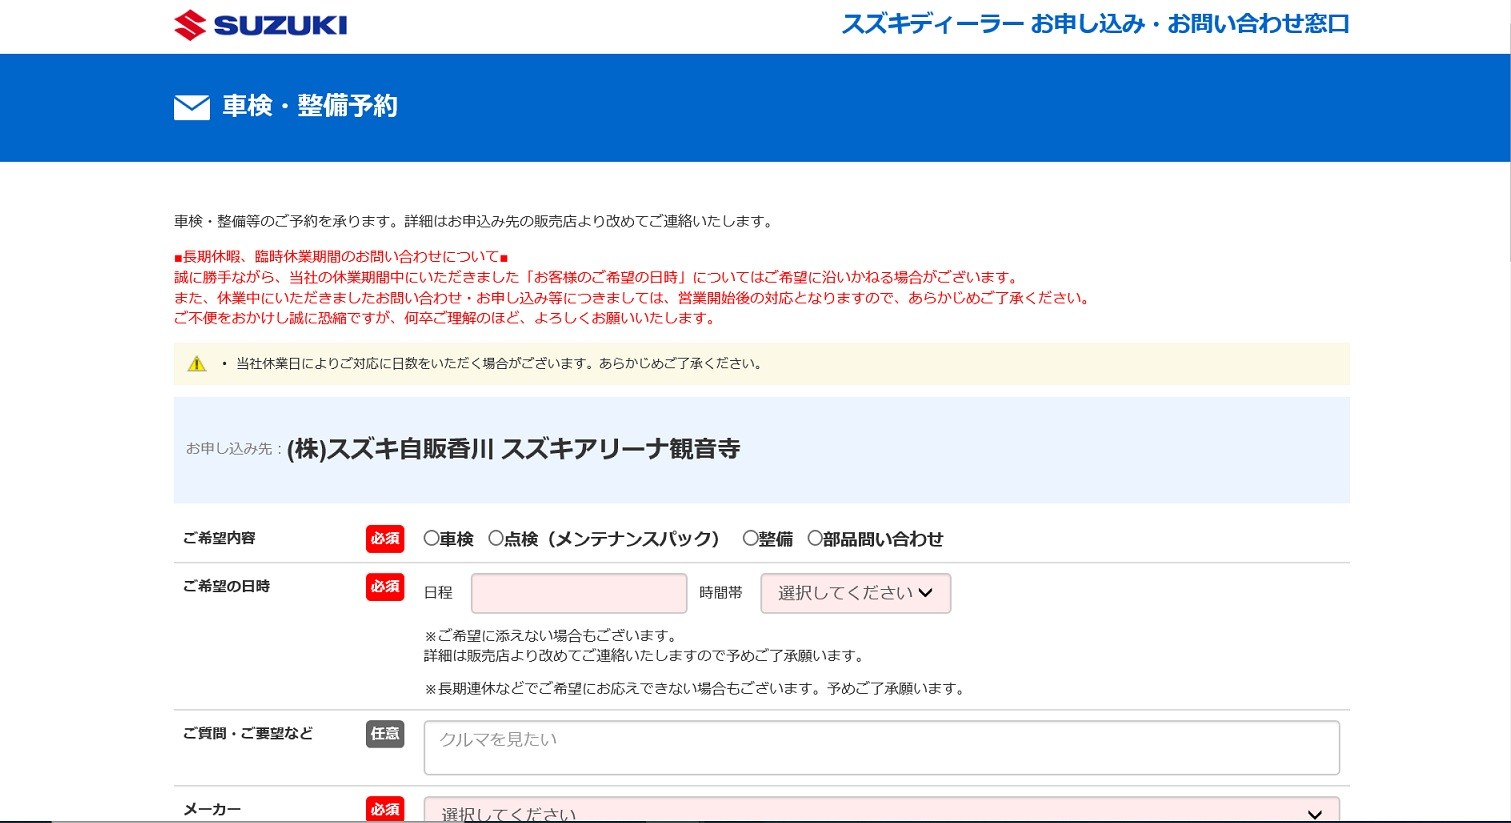Image resolution: width=1511 pixels, height=823 pixels.
Task: Click the red 必須 badge beside メーカー
Action: click(385, 809)
